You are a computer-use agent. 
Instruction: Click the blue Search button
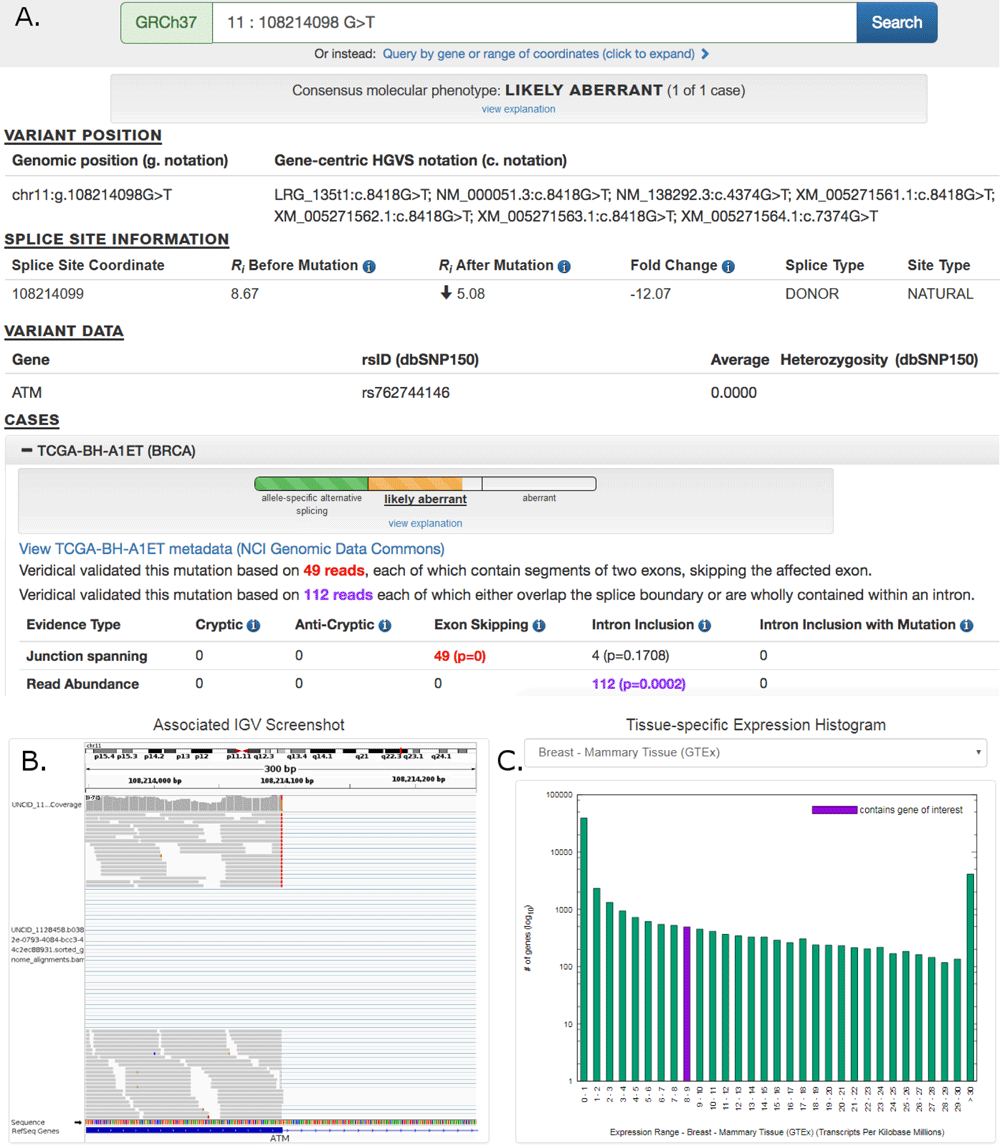pyautogui.click(x=897, y=23)
